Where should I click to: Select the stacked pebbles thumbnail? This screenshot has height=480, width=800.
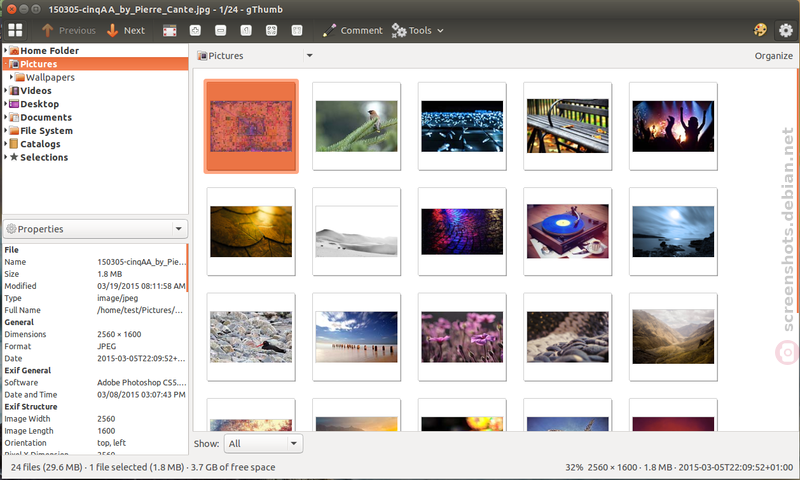[x=568, y=337]
